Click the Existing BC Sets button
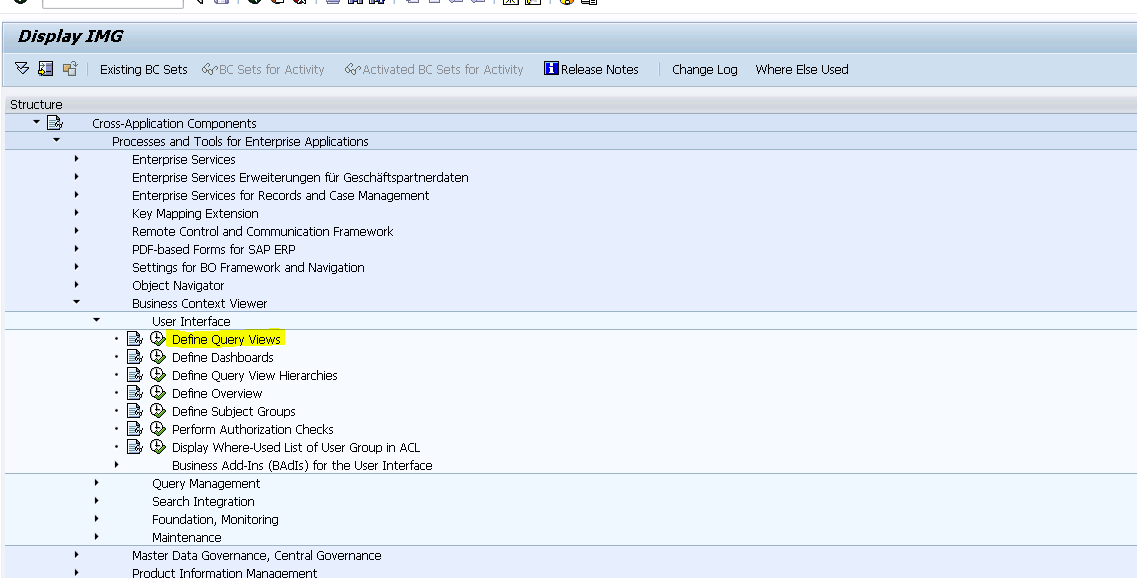 click(x=143, y=69)
